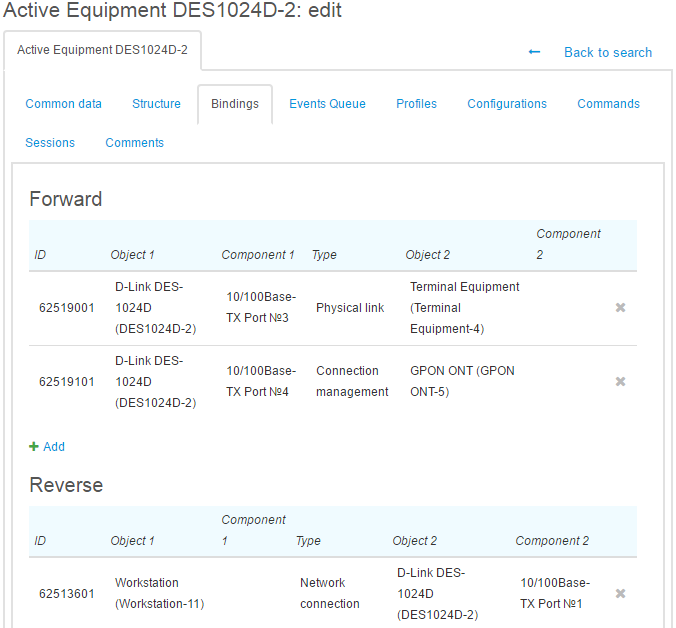This screenshot has height=628, width=676.
Task: Click the Forward table Object 2 header
Action: [x=427, y=255]
